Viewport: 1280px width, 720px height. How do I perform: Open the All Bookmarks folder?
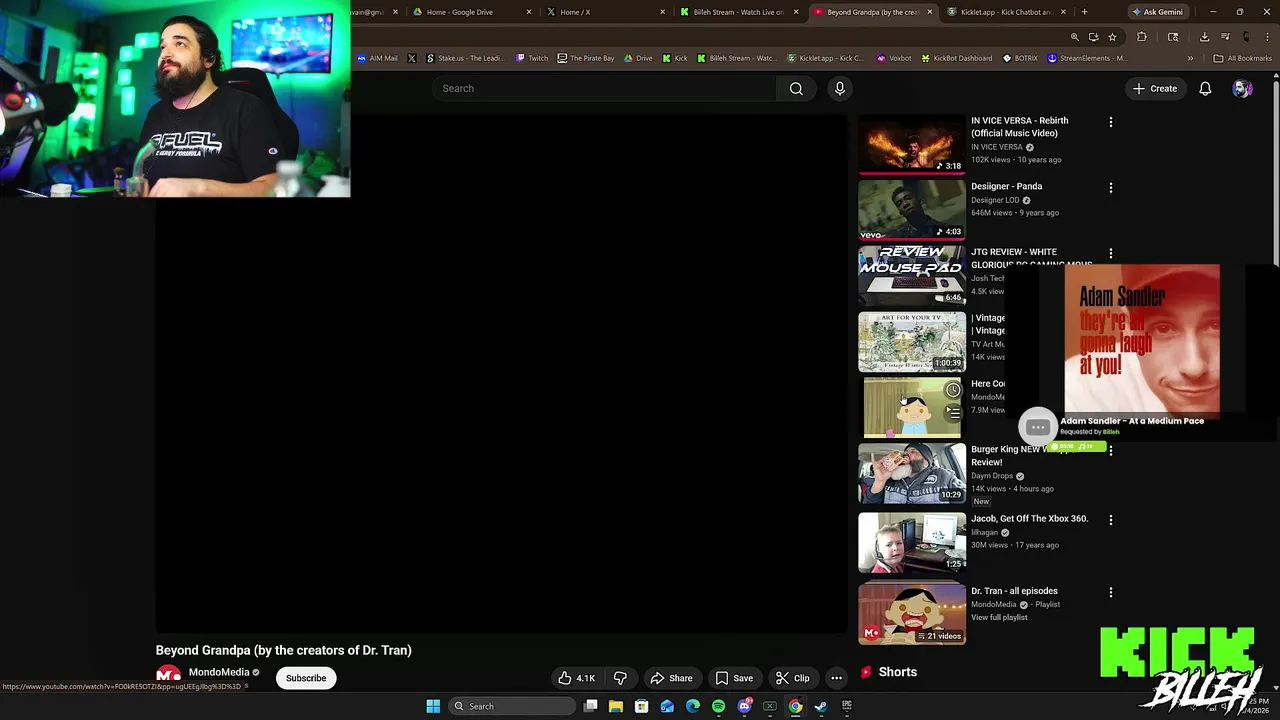coord(1242,58)
